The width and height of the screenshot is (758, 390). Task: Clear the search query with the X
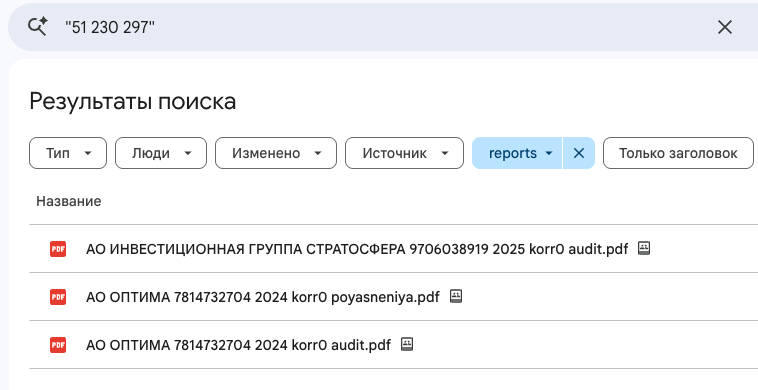[x=725, y=27]
